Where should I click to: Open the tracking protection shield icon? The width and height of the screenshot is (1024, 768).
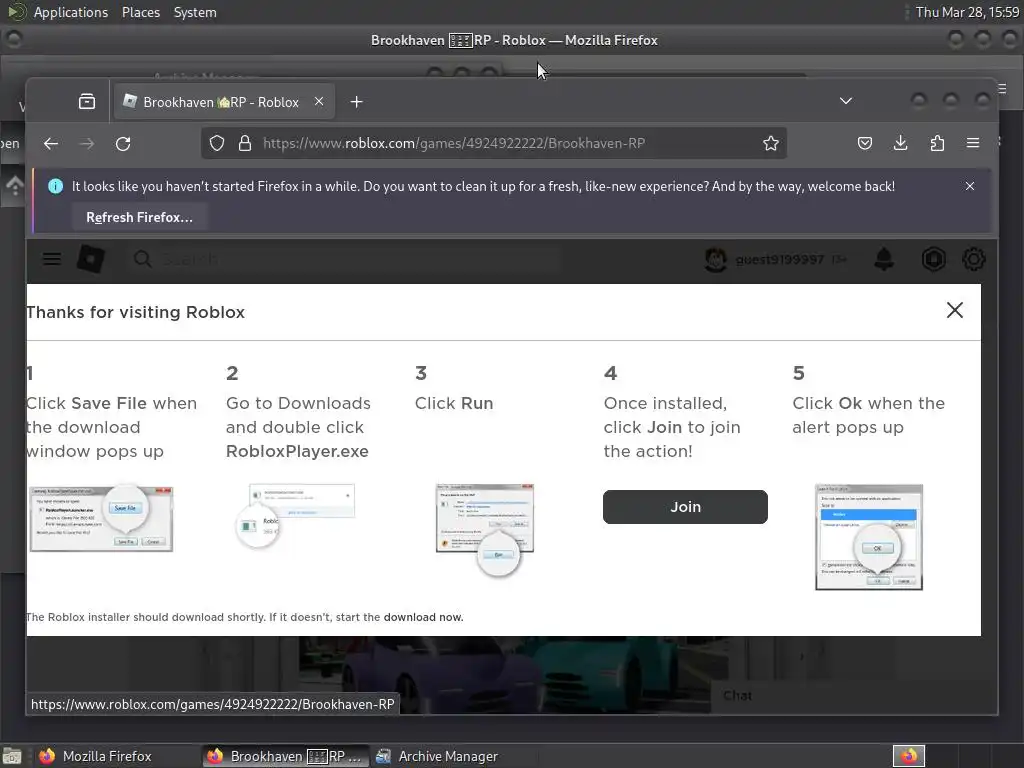click(217, 144)
